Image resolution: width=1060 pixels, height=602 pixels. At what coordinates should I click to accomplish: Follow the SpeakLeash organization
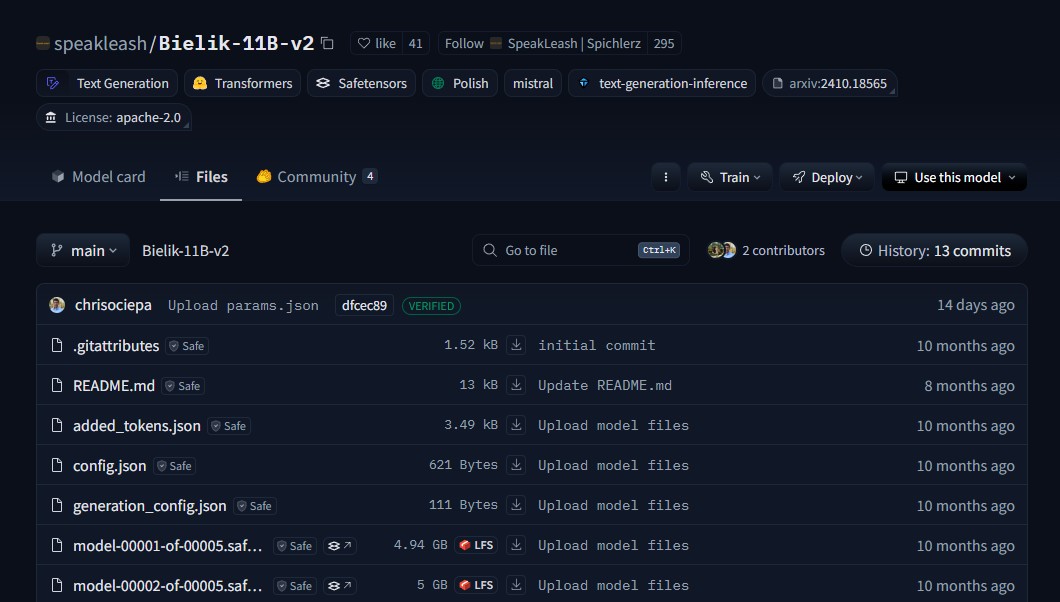(x=464, y=43)
